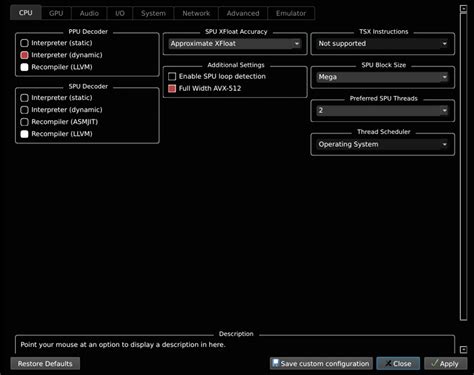Screen dimensions: 474x375
Task: Select SPU Decoder Interpreter (dynamic)
Action: [61, 110]
